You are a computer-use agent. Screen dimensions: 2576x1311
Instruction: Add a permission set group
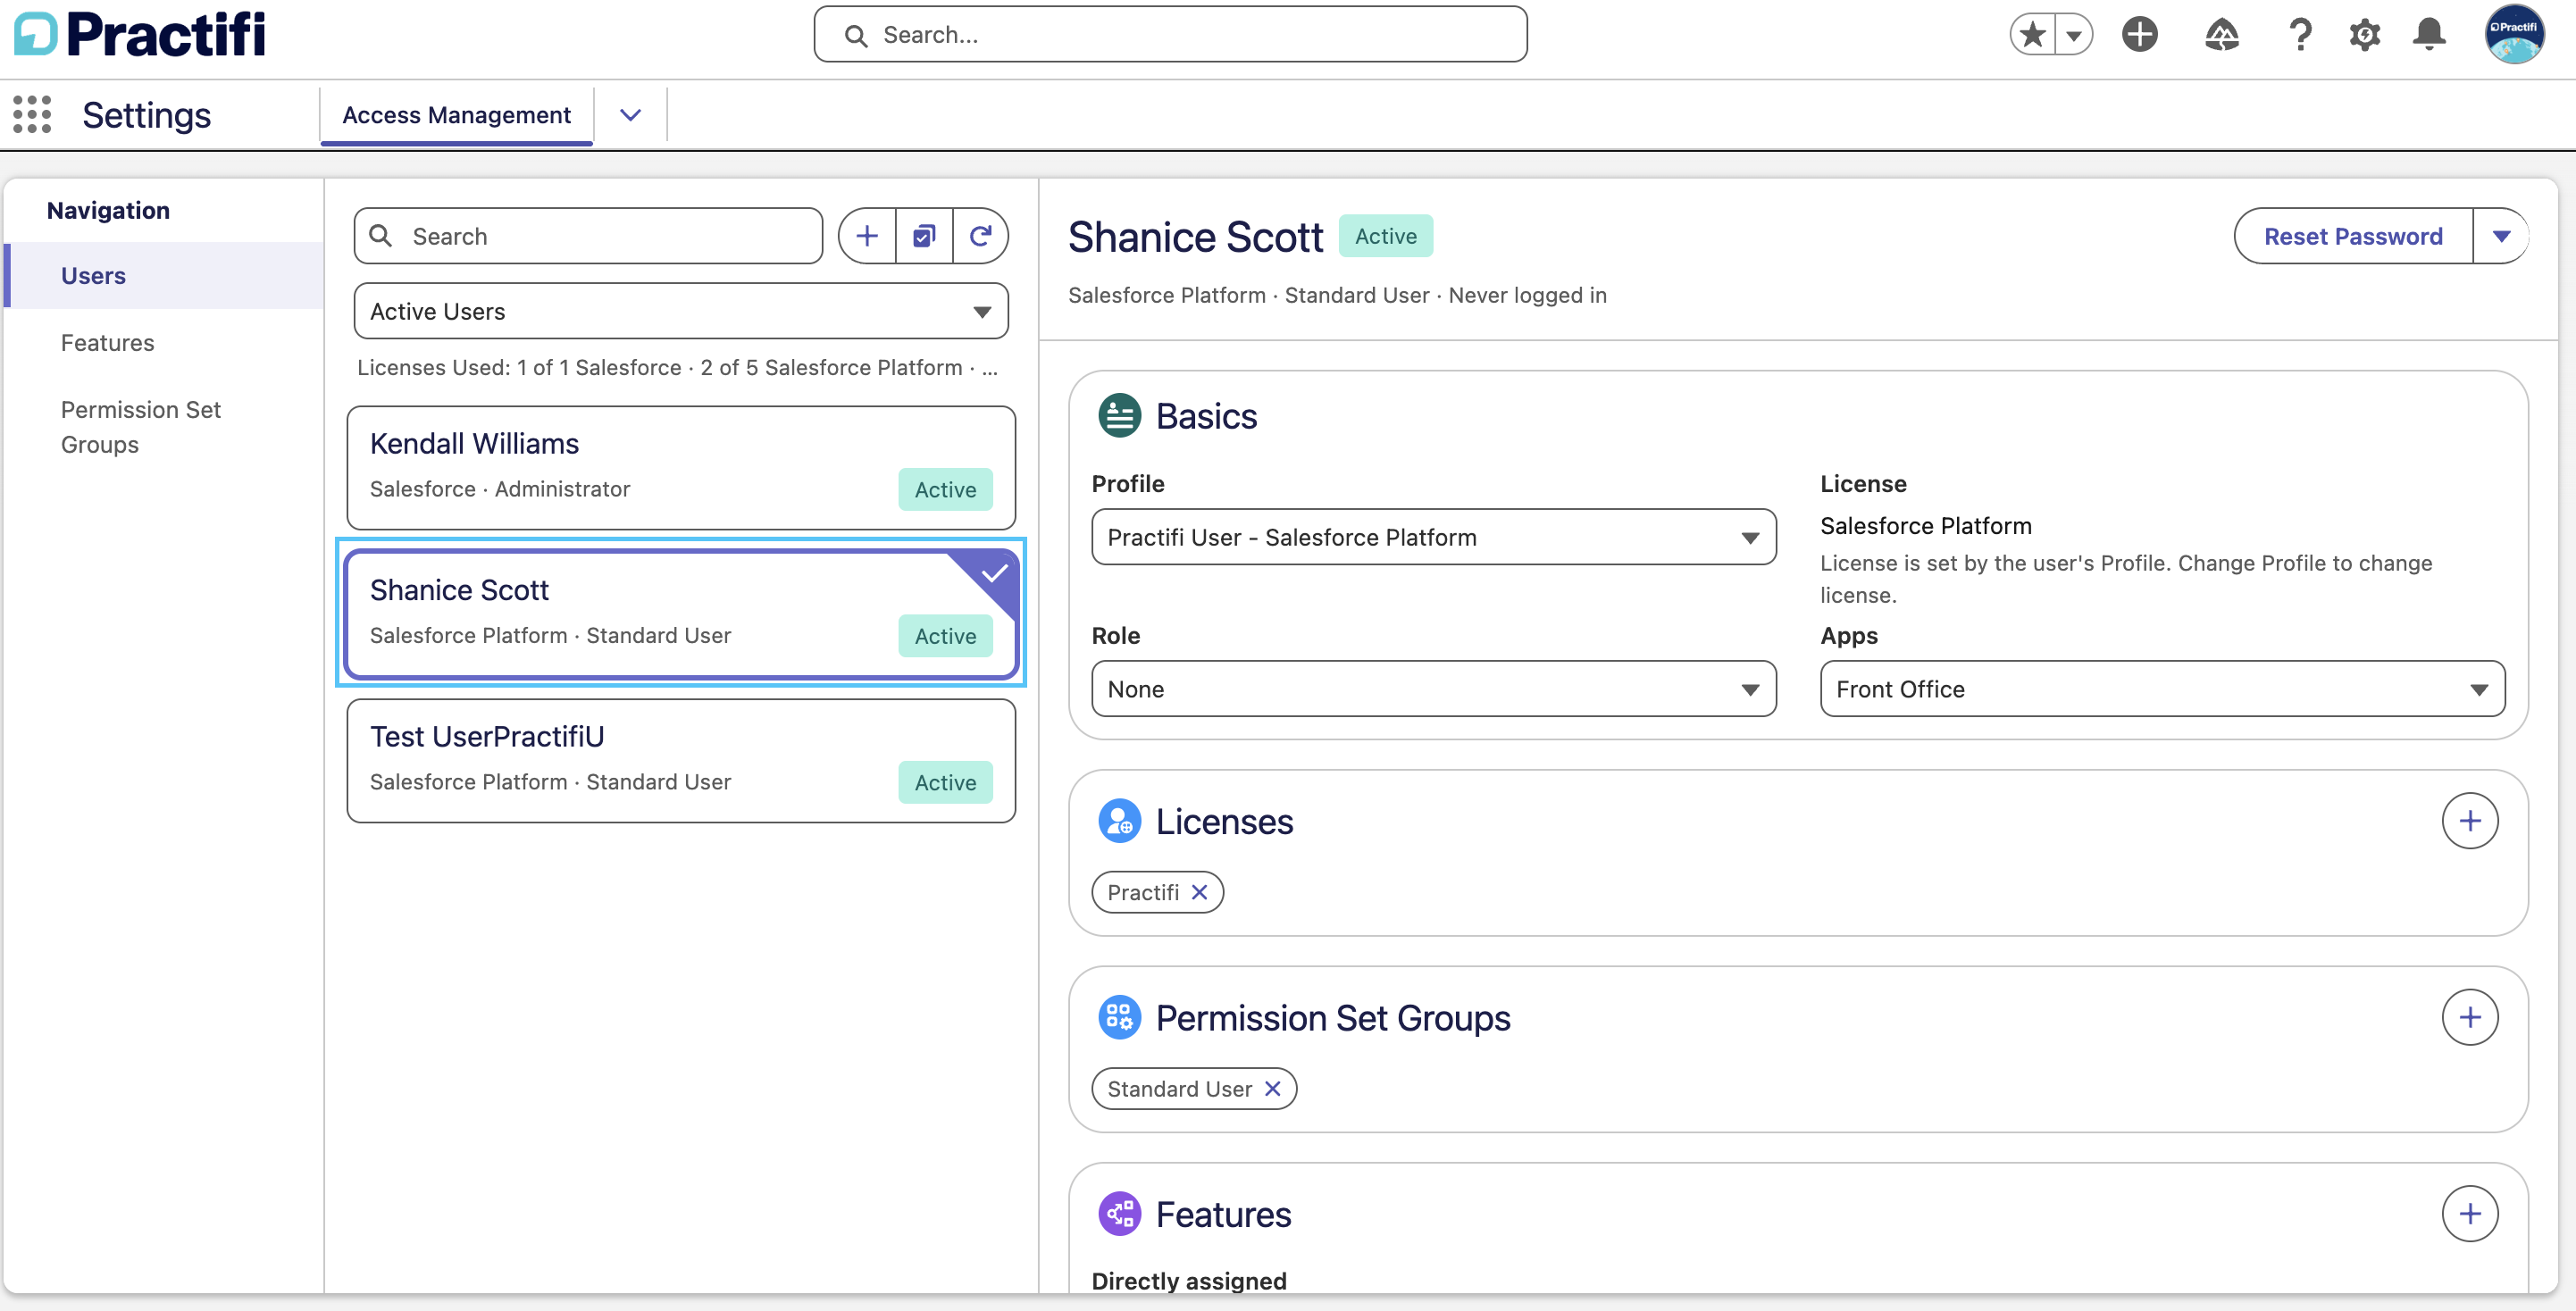click(2470, 1017)
